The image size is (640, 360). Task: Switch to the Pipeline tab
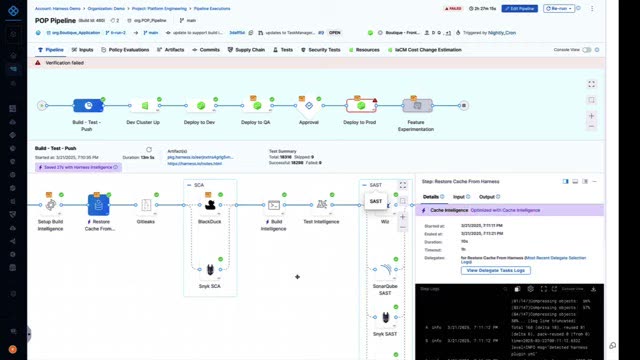click(x=51, y=50)
